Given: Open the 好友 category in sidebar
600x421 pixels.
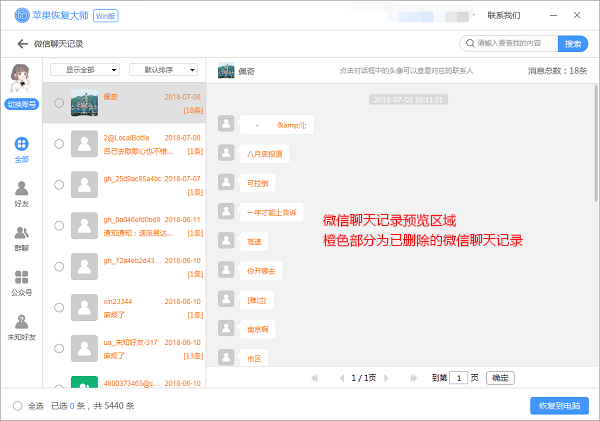Looking at the screenshot, I should tap(21, 194).
